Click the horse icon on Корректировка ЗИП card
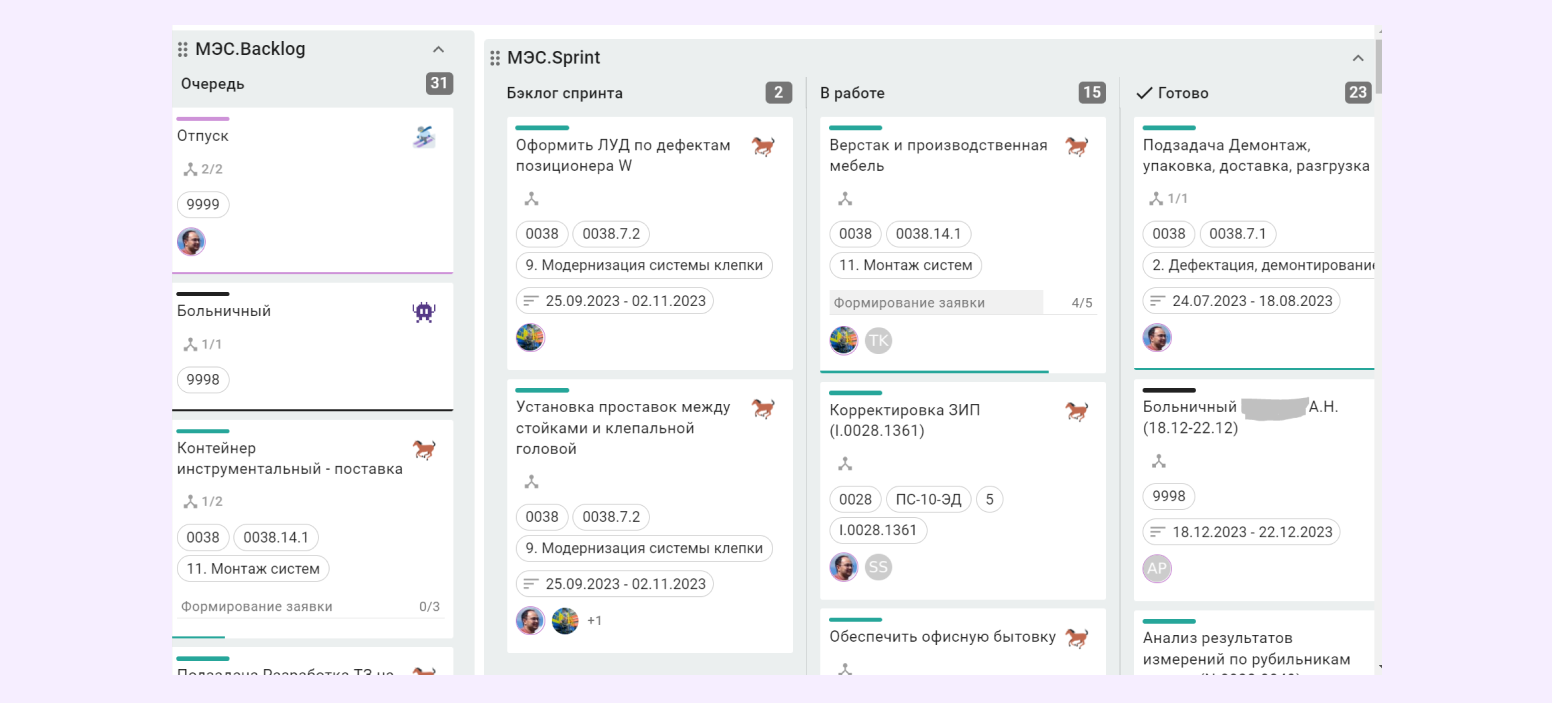 tap(1076, 411)
